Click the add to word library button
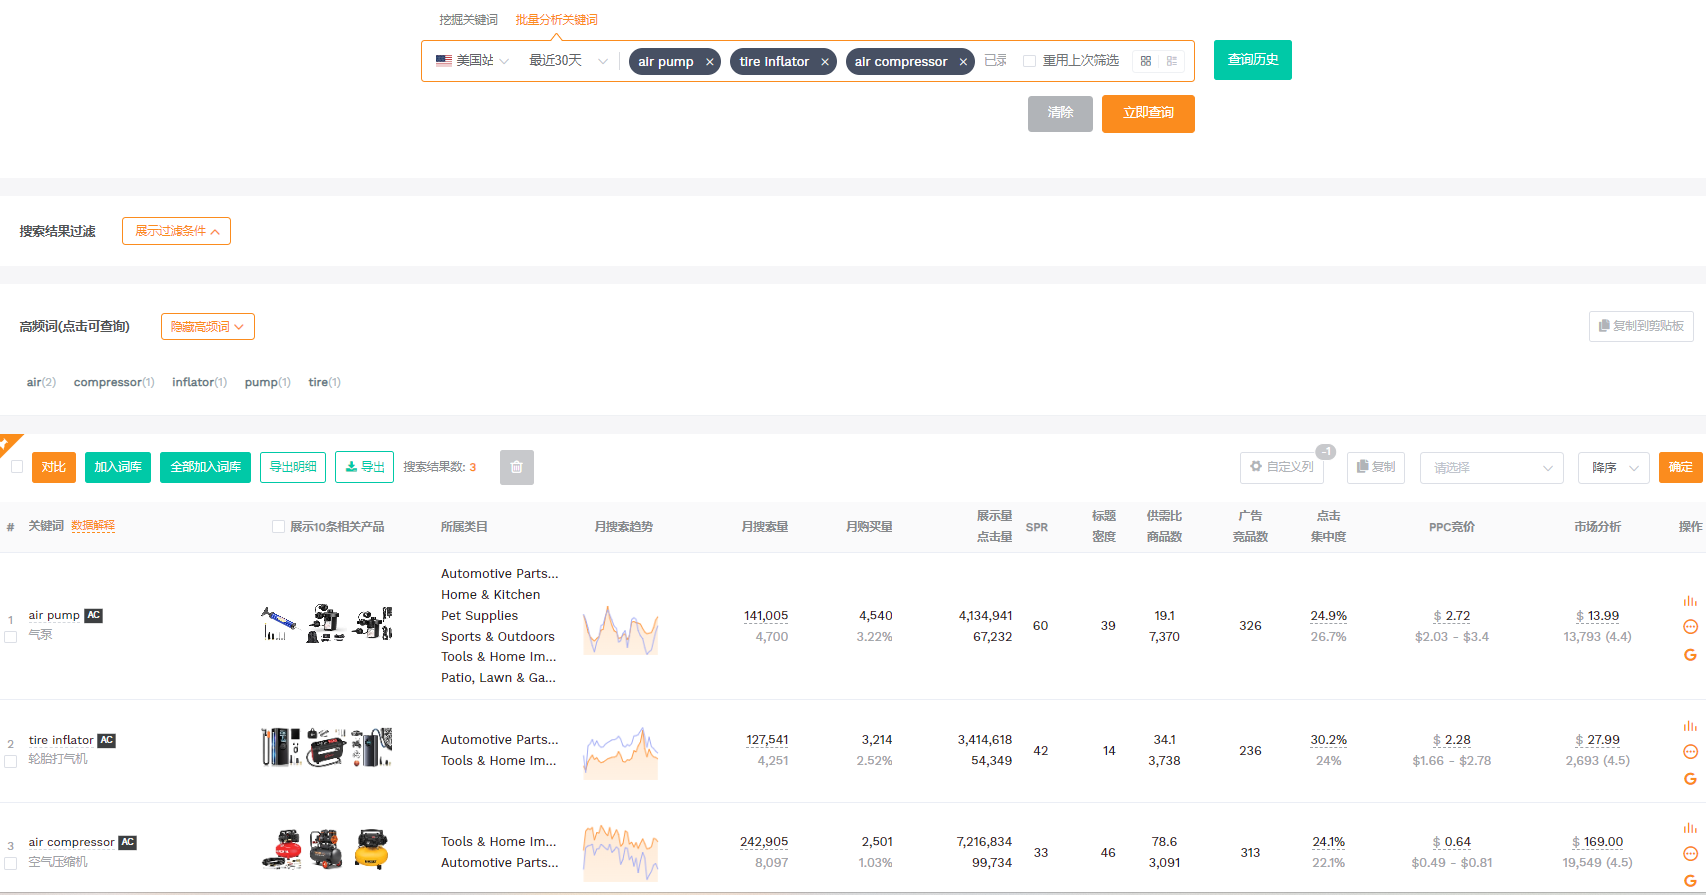The width and height of the screenshot is (1706, 895). click(118, 467)
